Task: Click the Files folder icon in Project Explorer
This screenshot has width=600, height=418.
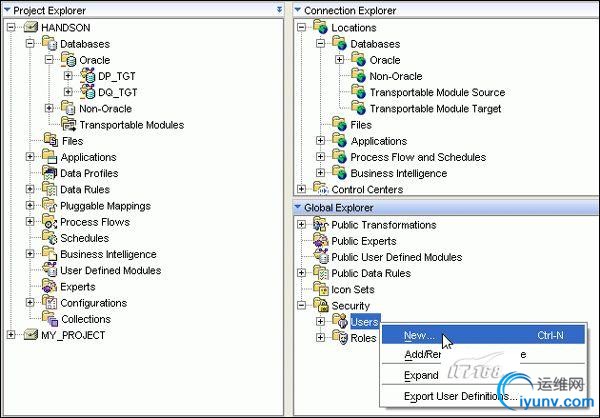Action: click(51, 140)
